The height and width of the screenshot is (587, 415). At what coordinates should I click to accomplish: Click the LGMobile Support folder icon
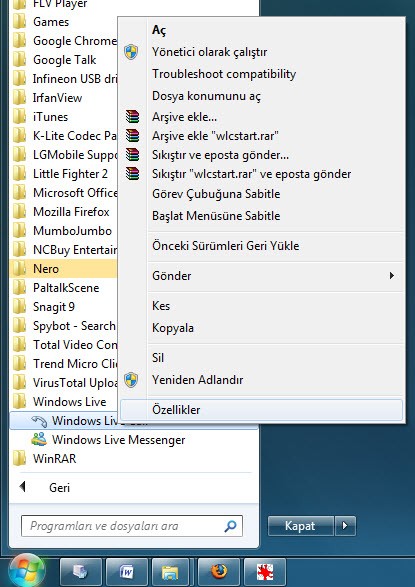[19, 155]
